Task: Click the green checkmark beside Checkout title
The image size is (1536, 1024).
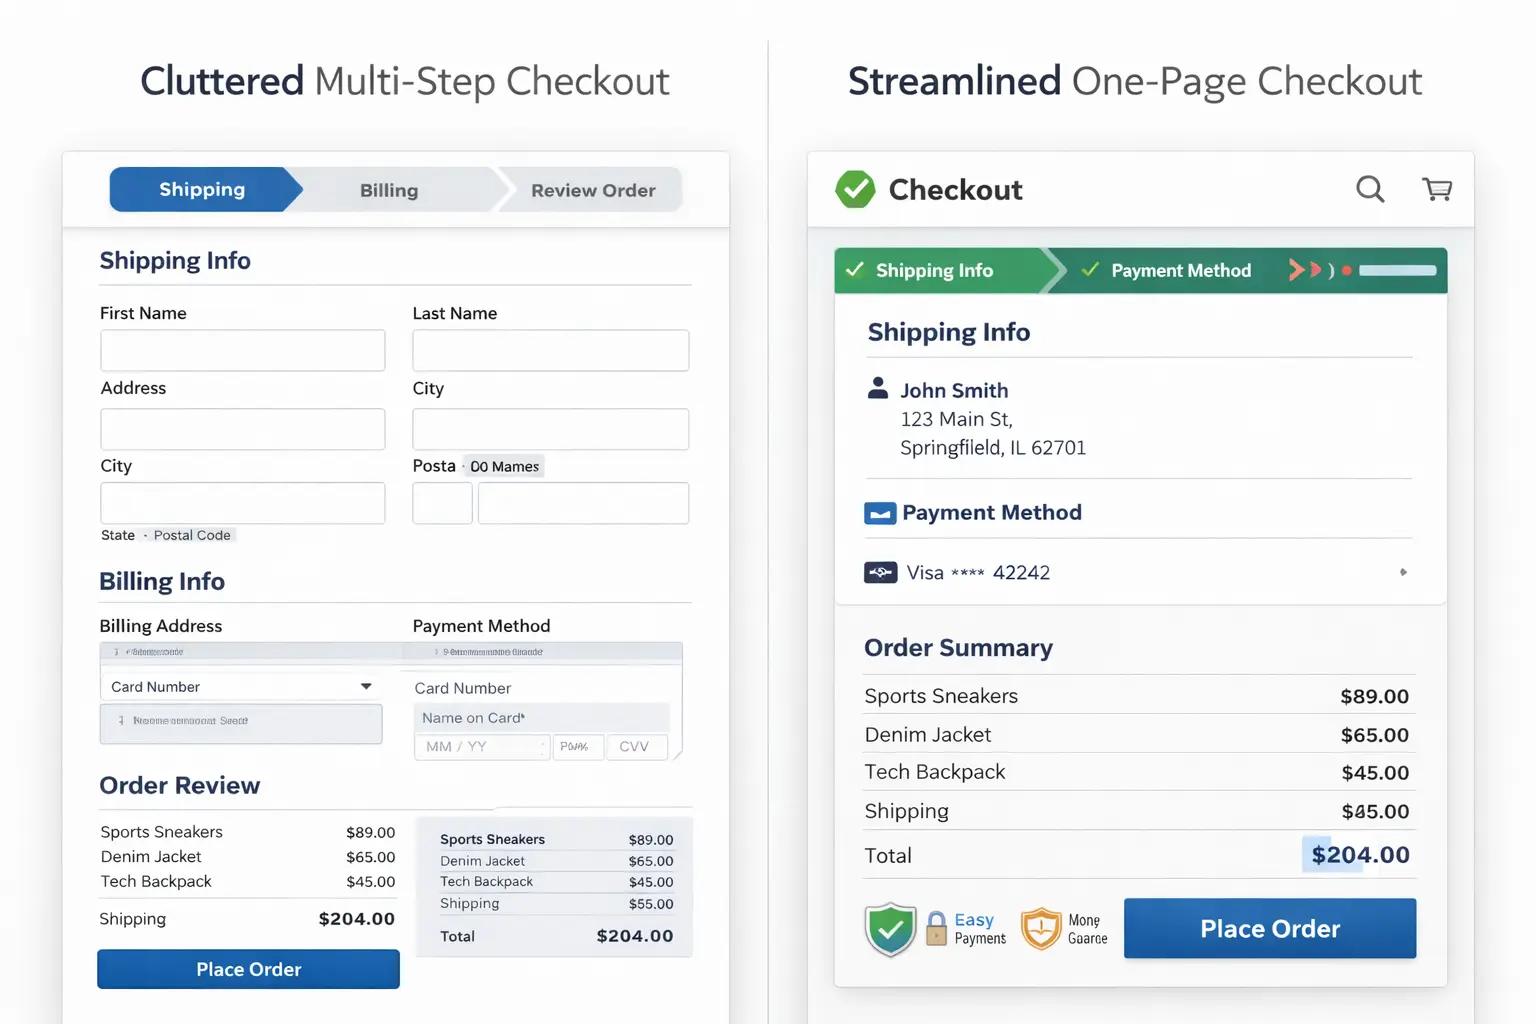Action: pos(855,189)
